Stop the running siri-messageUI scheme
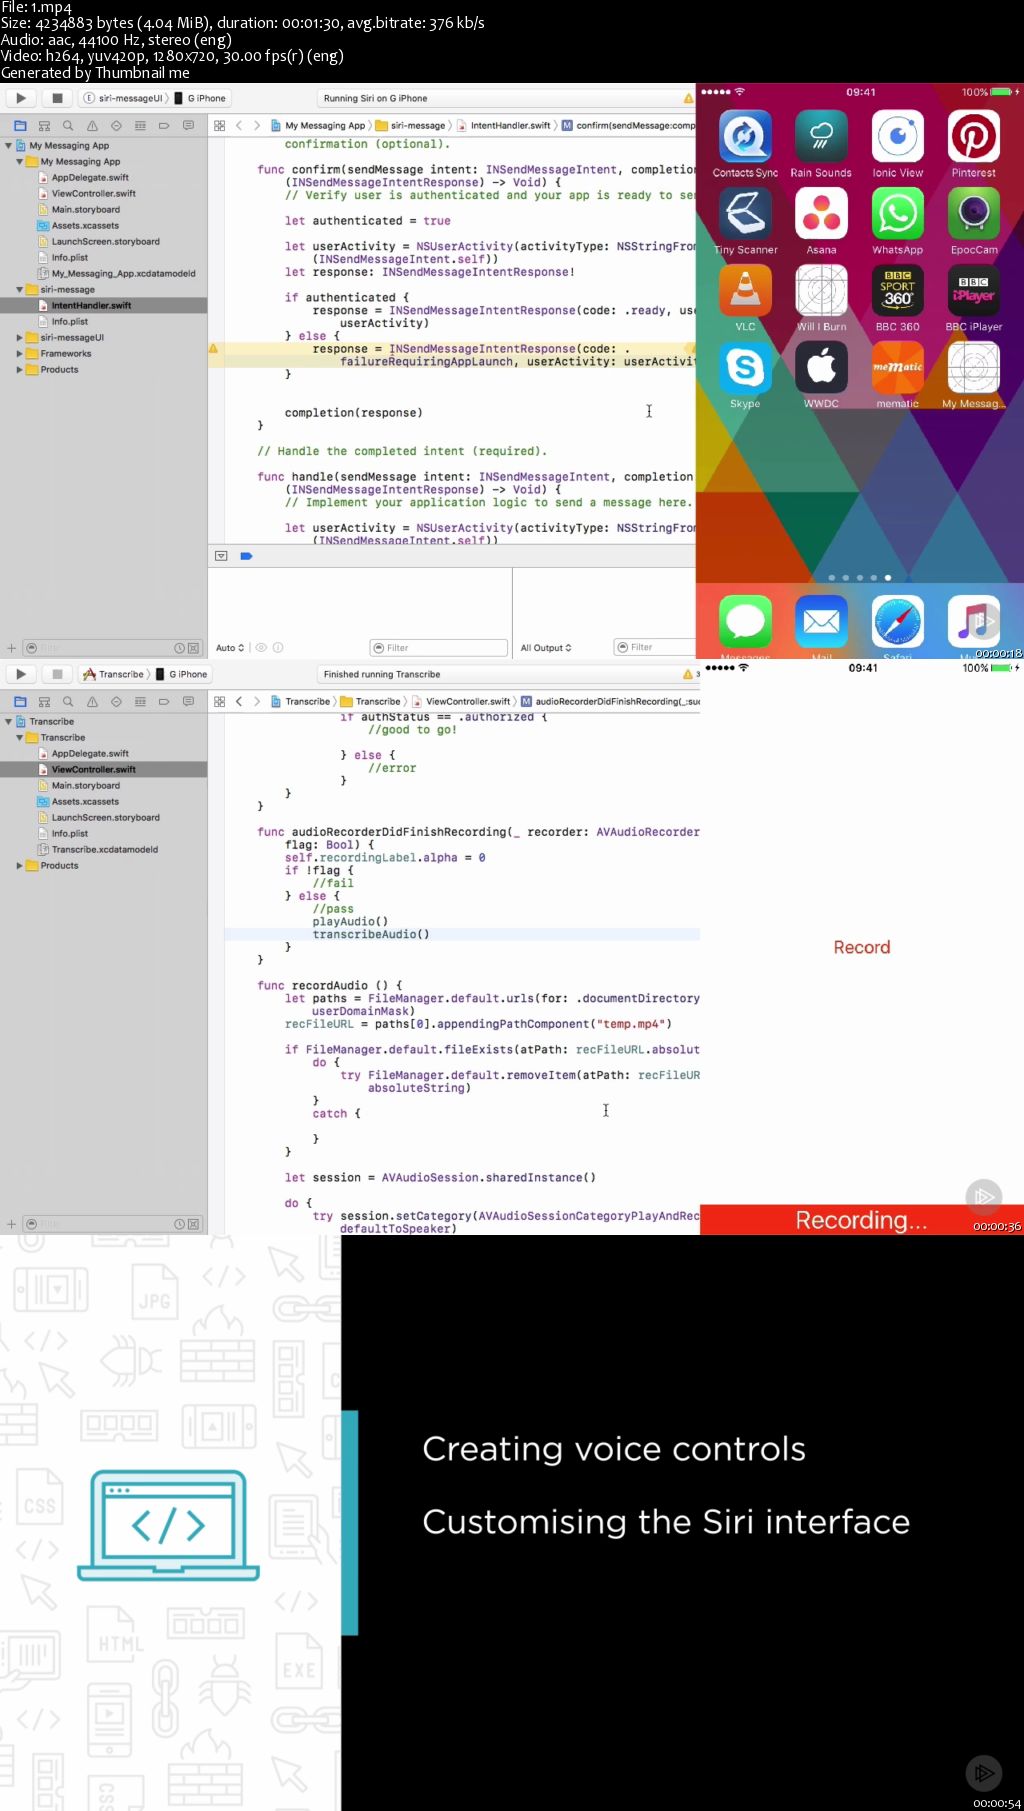Screen dimensions: 1024x1811 coord(57,98)
